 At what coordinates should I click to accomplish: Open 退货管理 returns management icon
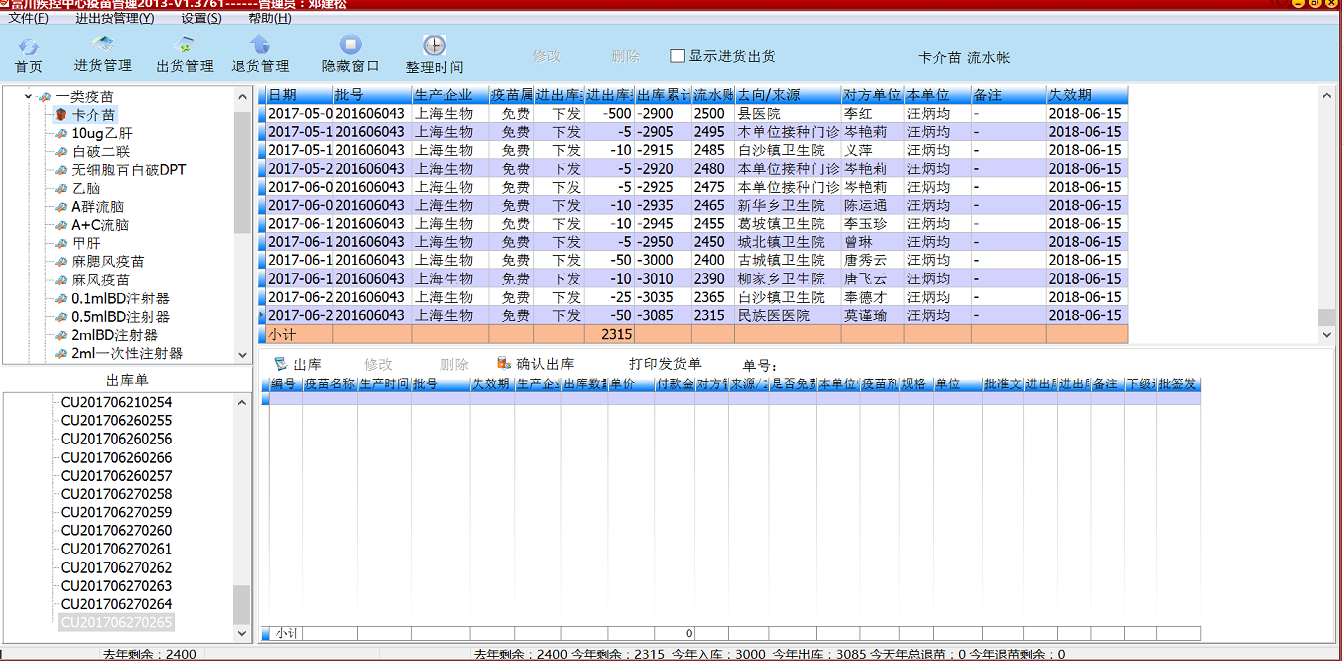(260, 45)
